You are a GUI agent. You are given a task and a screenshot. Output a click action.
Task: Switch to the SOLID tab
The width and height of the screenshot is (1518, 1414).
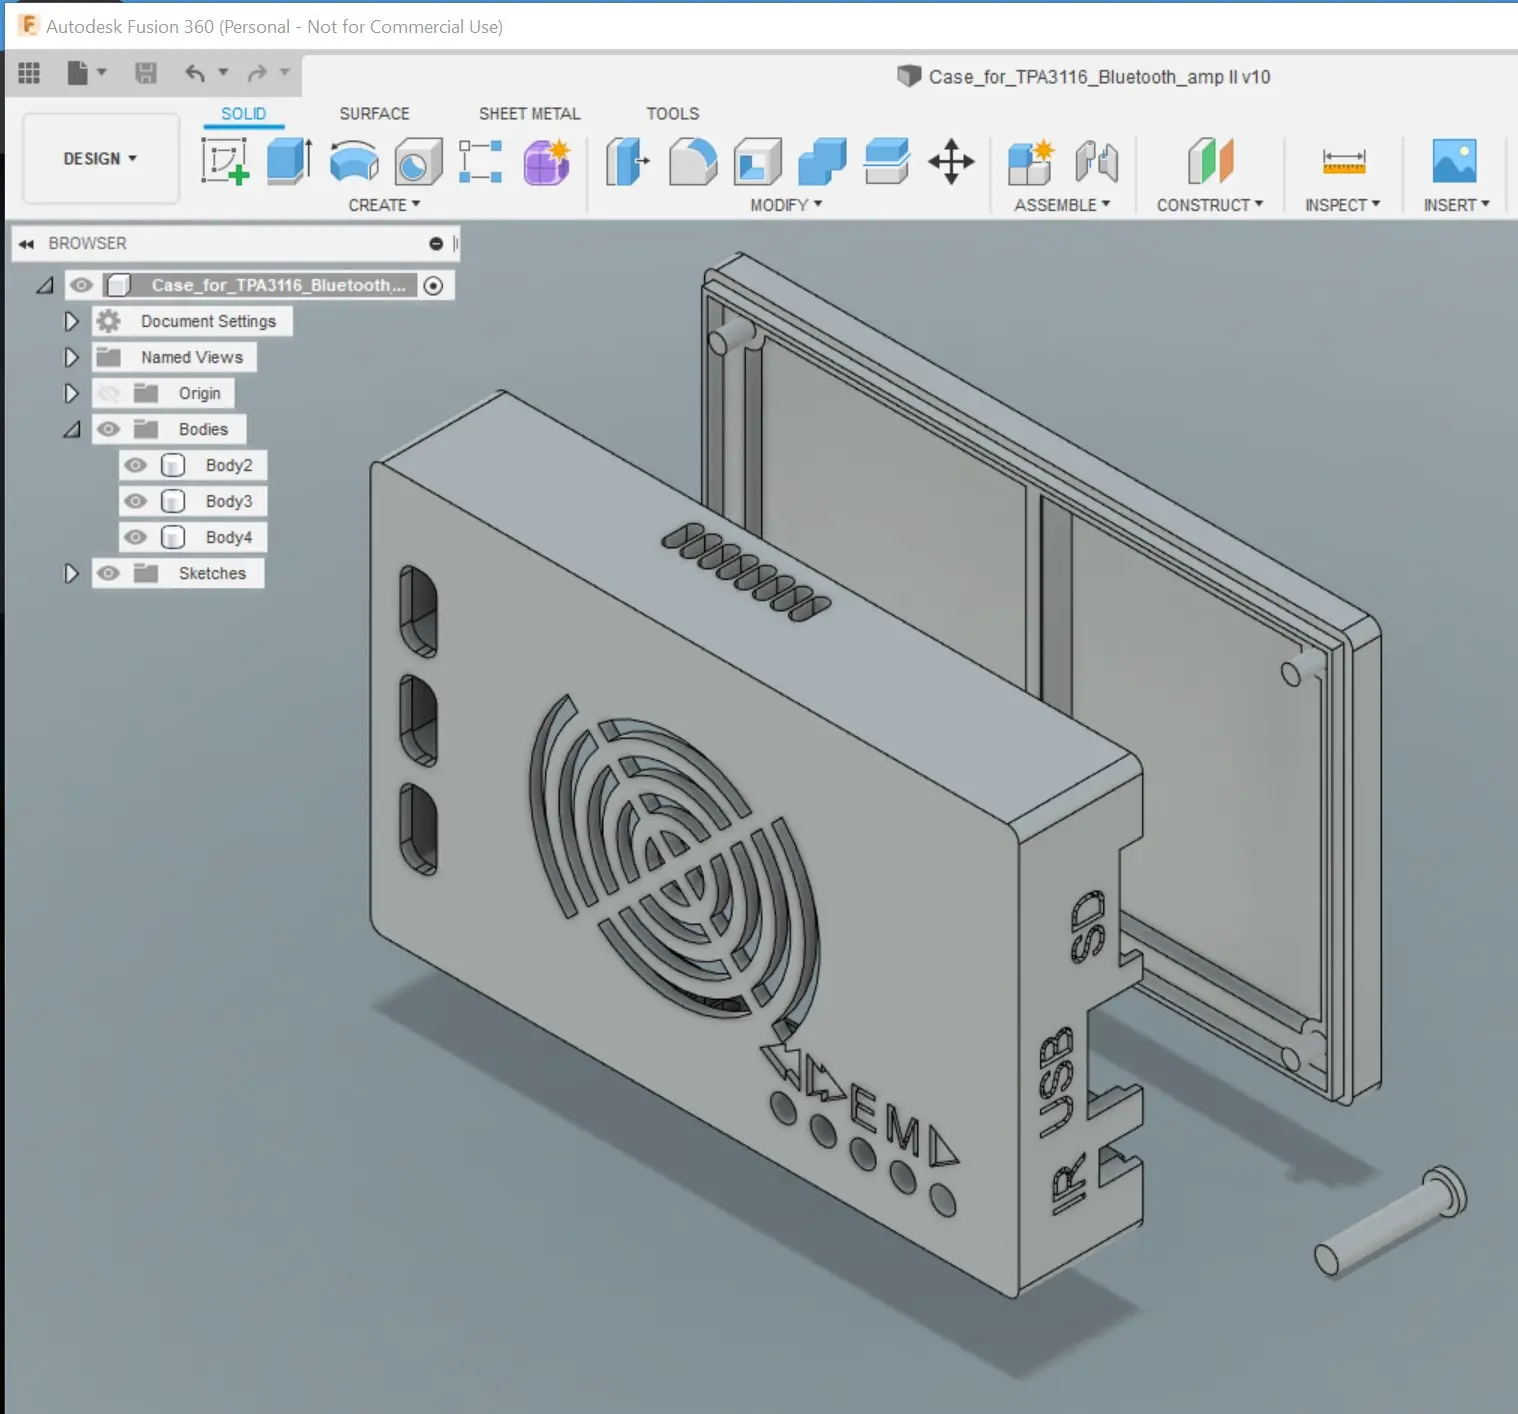pos(244,114)
